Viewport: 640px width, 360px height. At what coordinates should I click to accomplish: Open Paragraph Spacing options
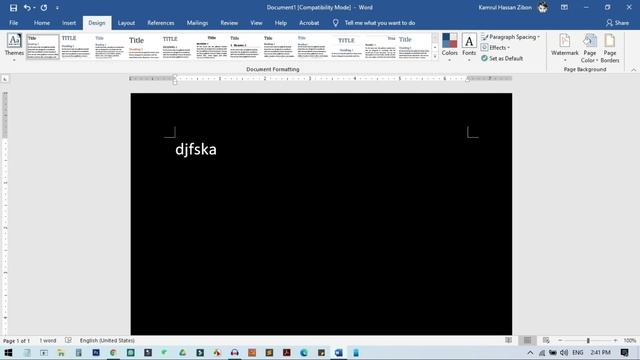[x=510, y=37]
